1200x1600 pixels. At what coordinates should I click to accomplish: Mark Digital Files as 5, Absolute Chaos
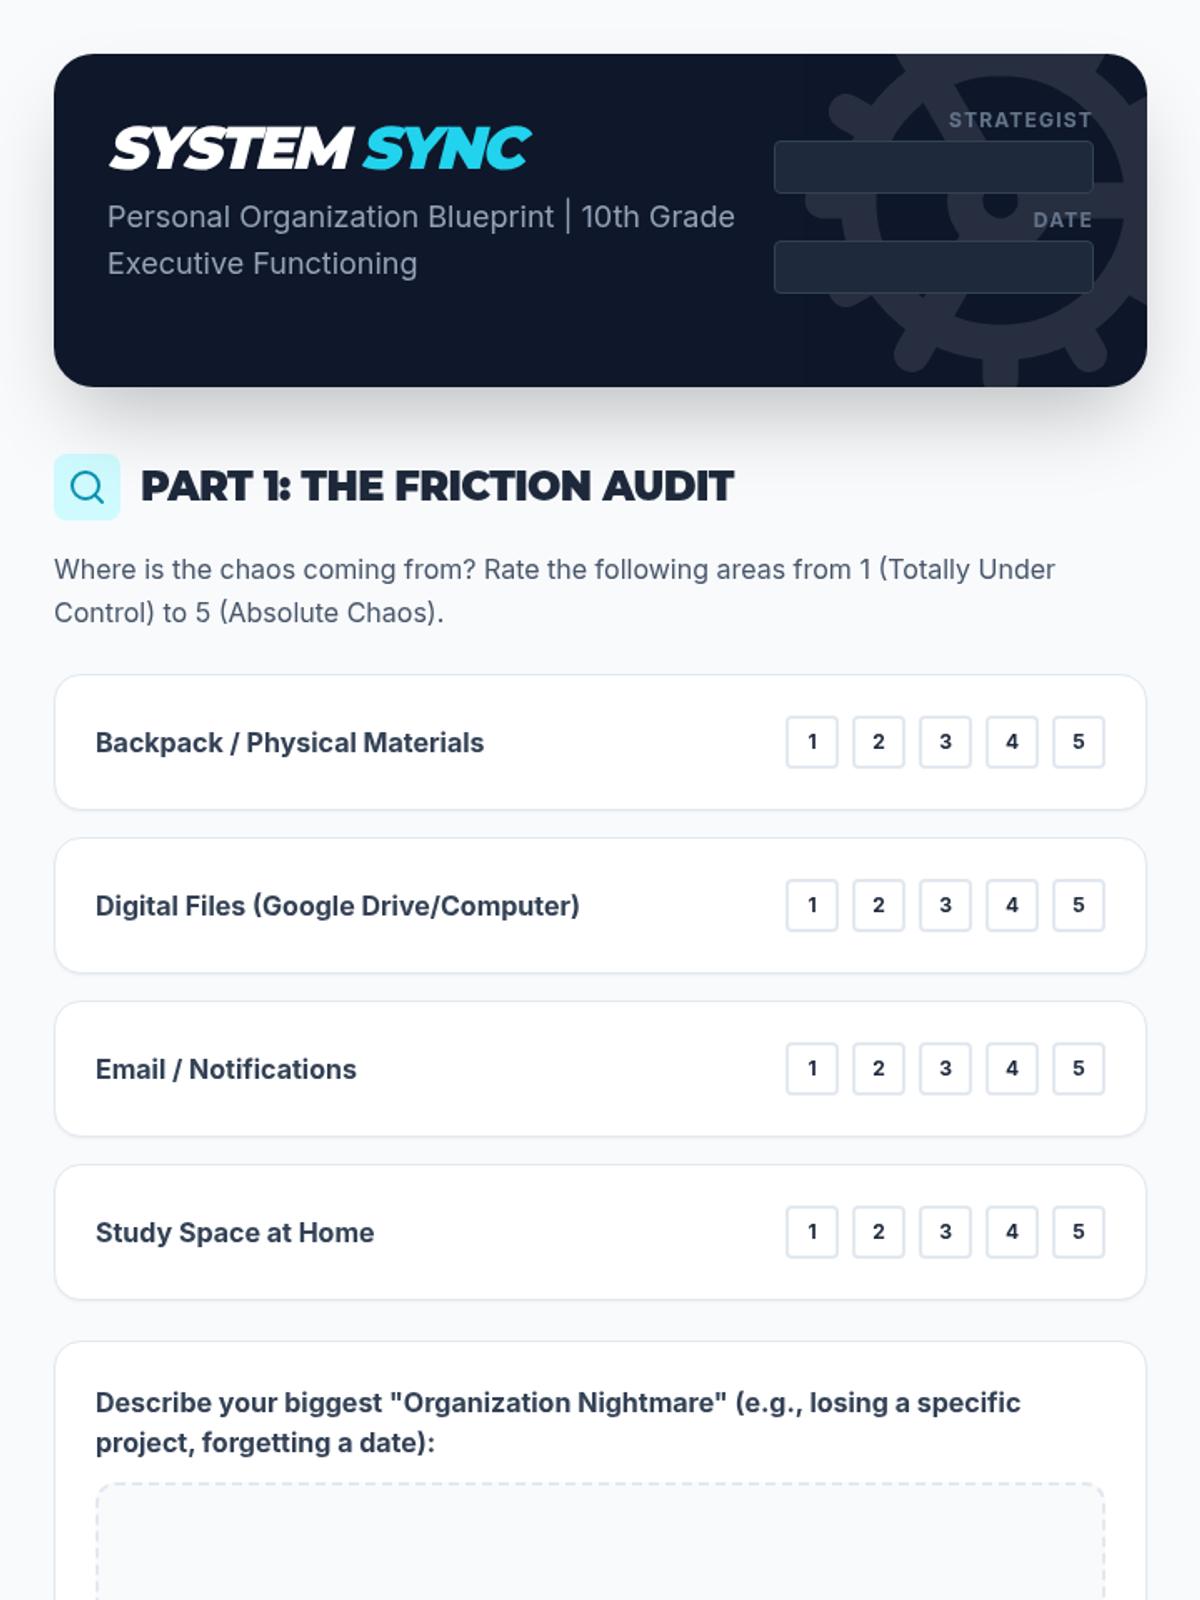pyautogui.click(x=1078, y=905)
